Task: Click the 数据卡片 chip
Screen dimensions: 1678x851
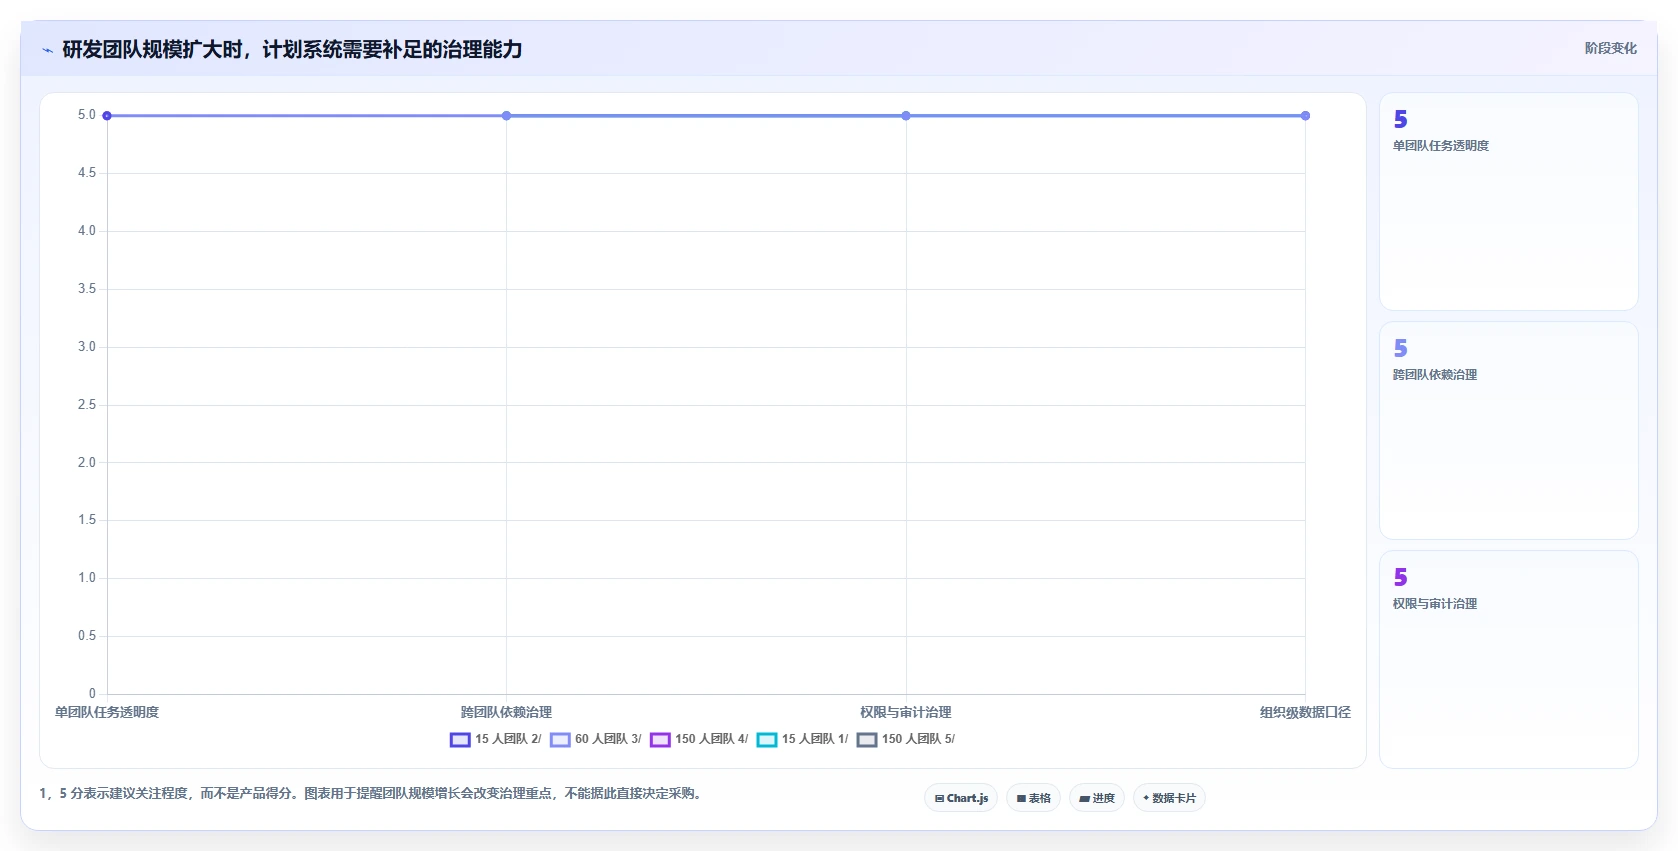Action: [x=1169, y=798]
